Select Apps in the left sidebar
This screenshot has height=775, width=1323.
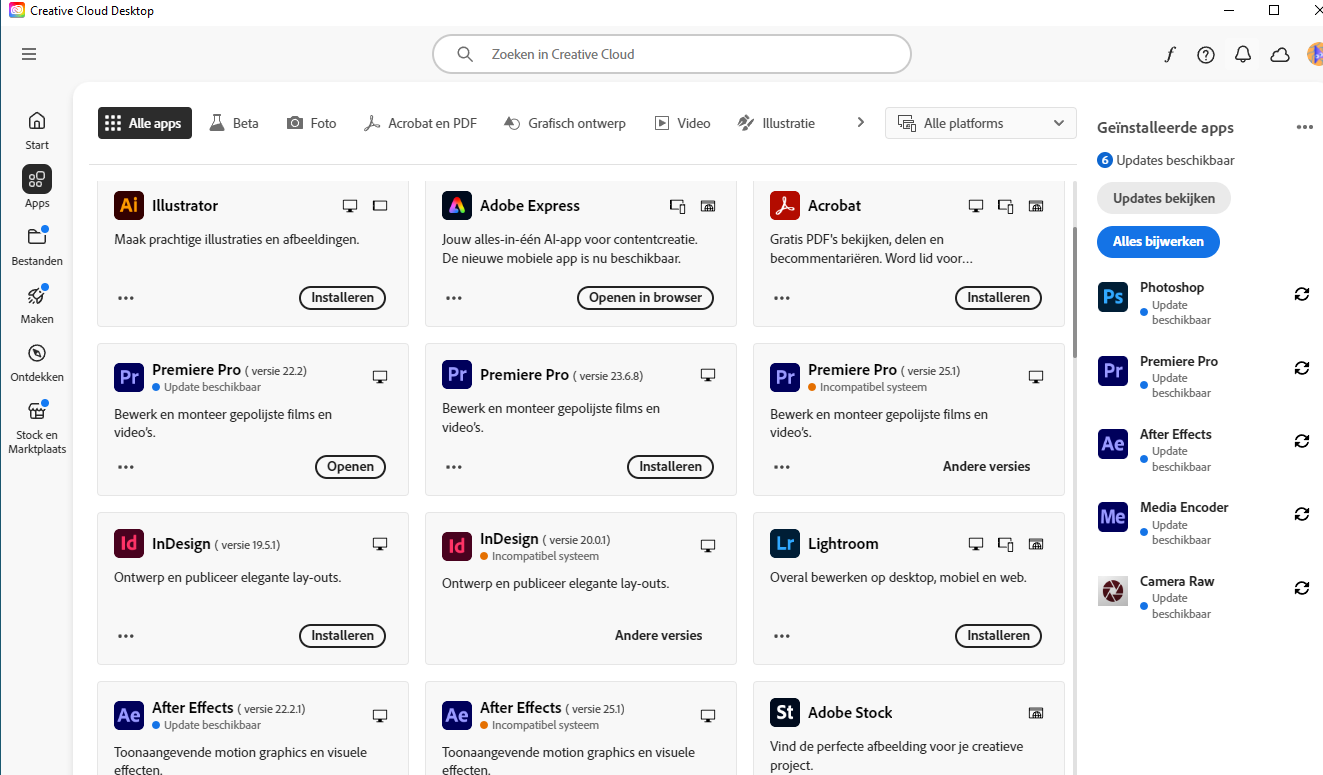pyautogui.click(x=36, y=186)
